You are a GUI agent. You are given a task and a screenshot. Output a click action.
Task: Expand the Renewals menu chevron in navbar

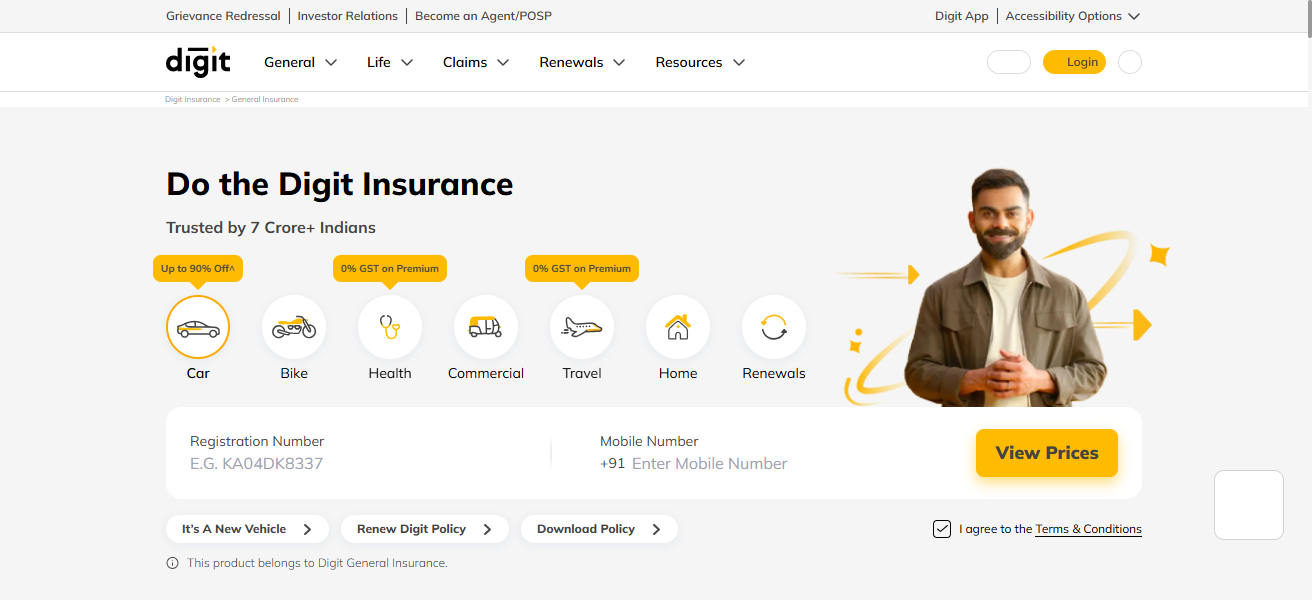click(619, 62)
